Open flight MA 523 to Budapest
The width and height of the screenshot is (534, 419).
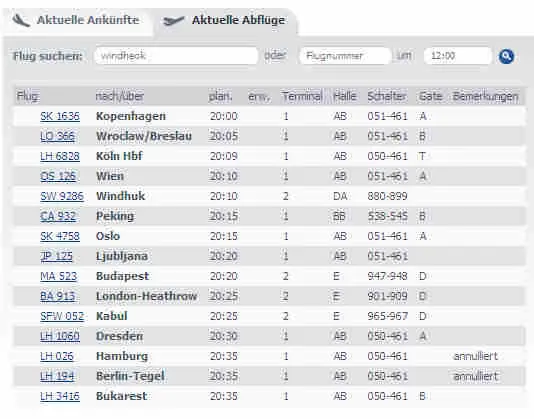coord(58,276)
